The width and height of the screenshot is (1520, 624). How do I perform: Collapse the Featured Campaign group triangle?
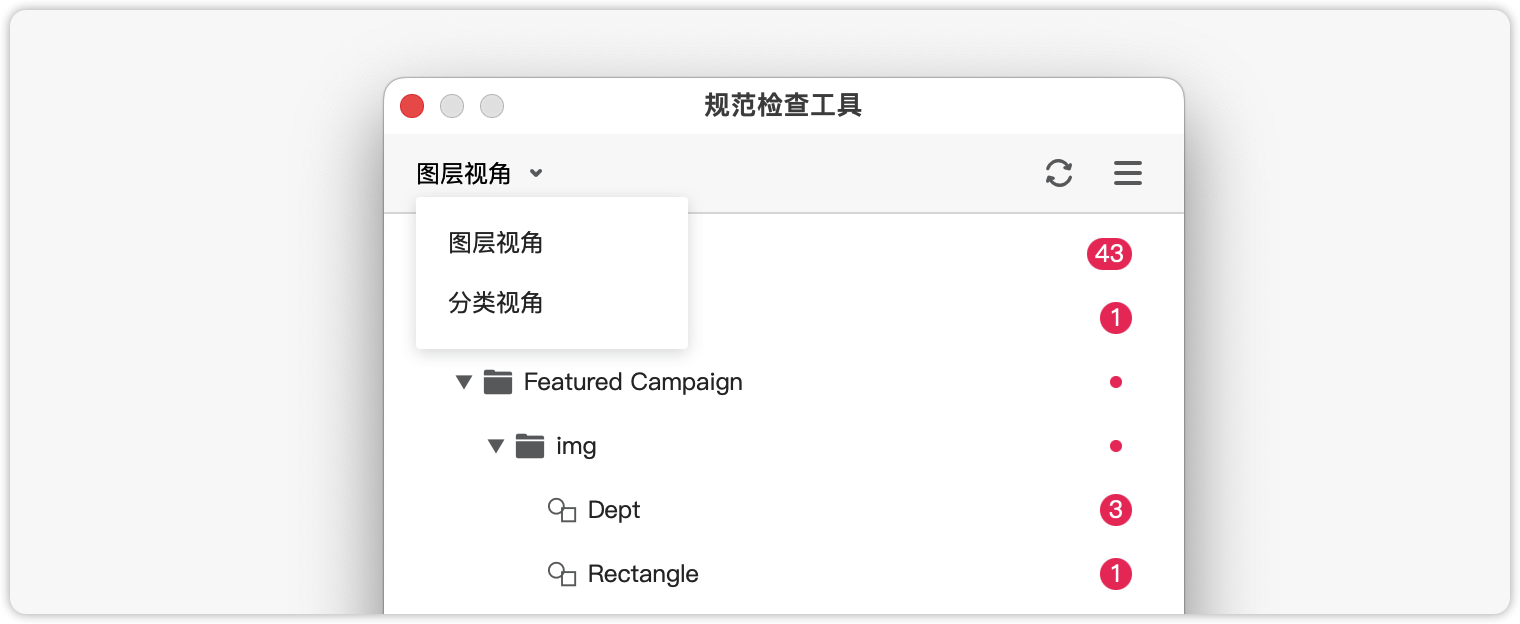(x=463, y=382)
